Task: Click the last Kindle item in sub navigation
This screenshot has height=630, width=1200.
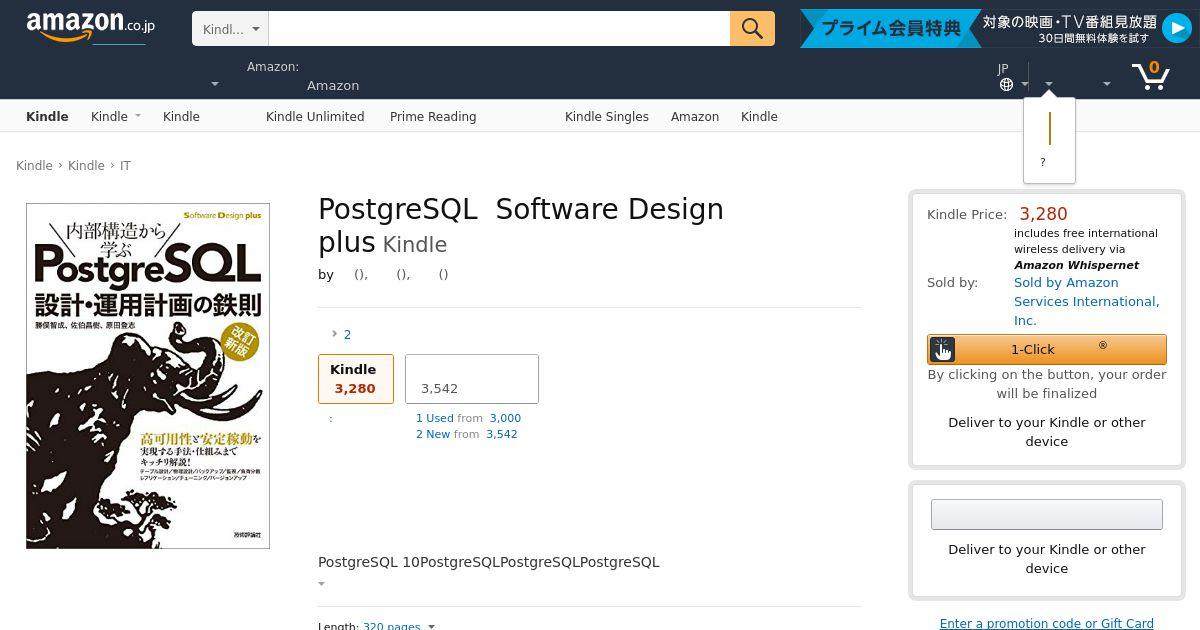Action: click(x=759, y=116)
